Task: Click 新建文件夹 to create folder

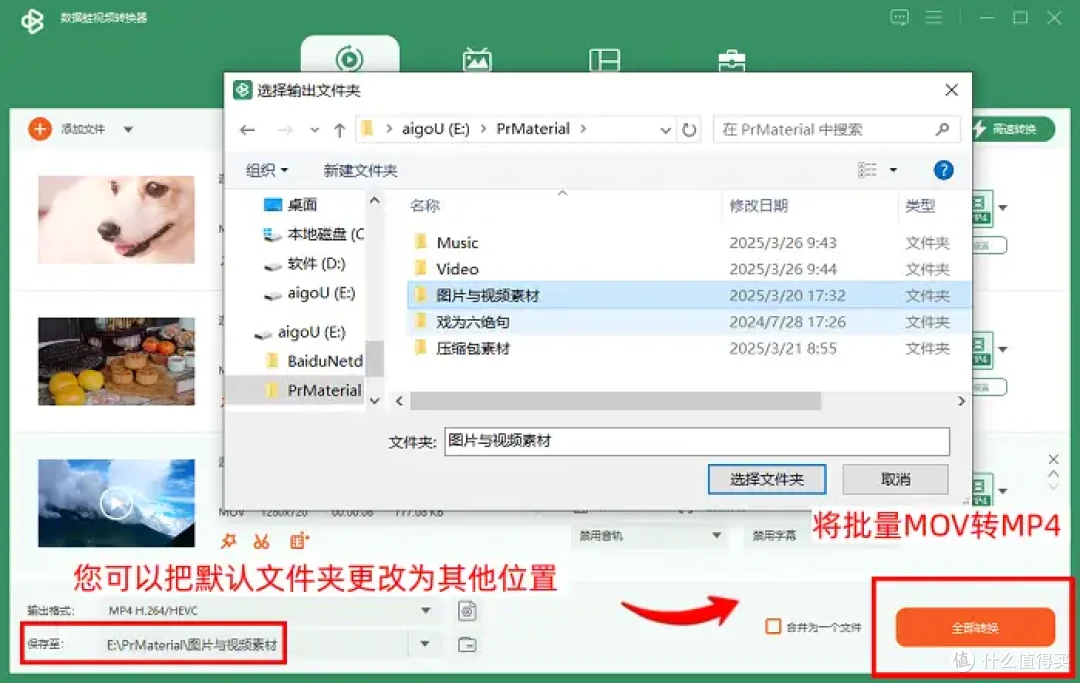Action: (x=360, y=170)
